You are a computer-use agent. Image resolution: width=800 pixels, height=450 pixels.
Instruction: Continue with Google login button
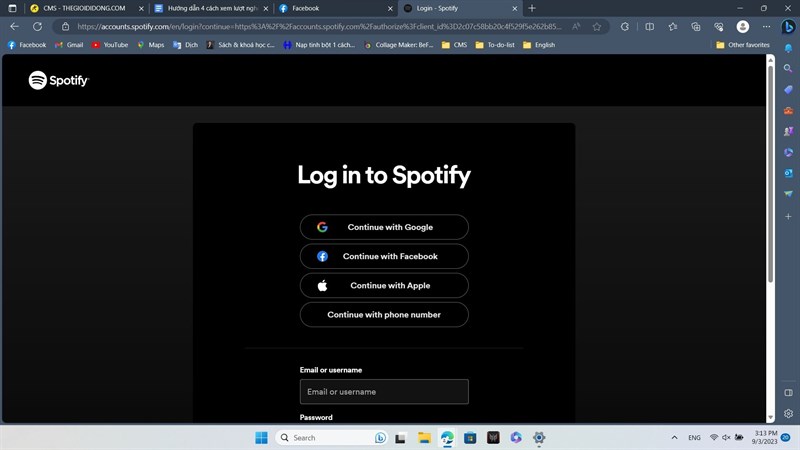pos(384,227)
